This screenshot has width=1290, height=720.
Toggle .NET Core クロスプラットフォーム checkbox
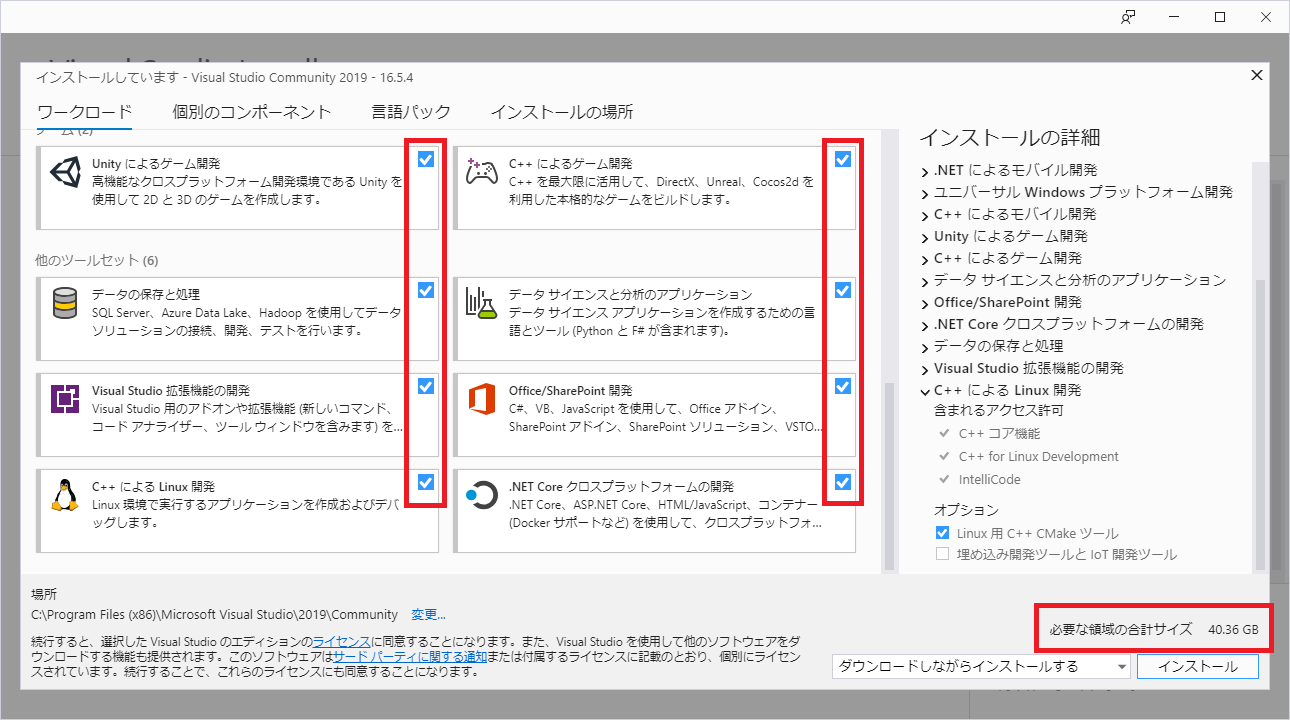pyautogui.click(x=843, y=482)
